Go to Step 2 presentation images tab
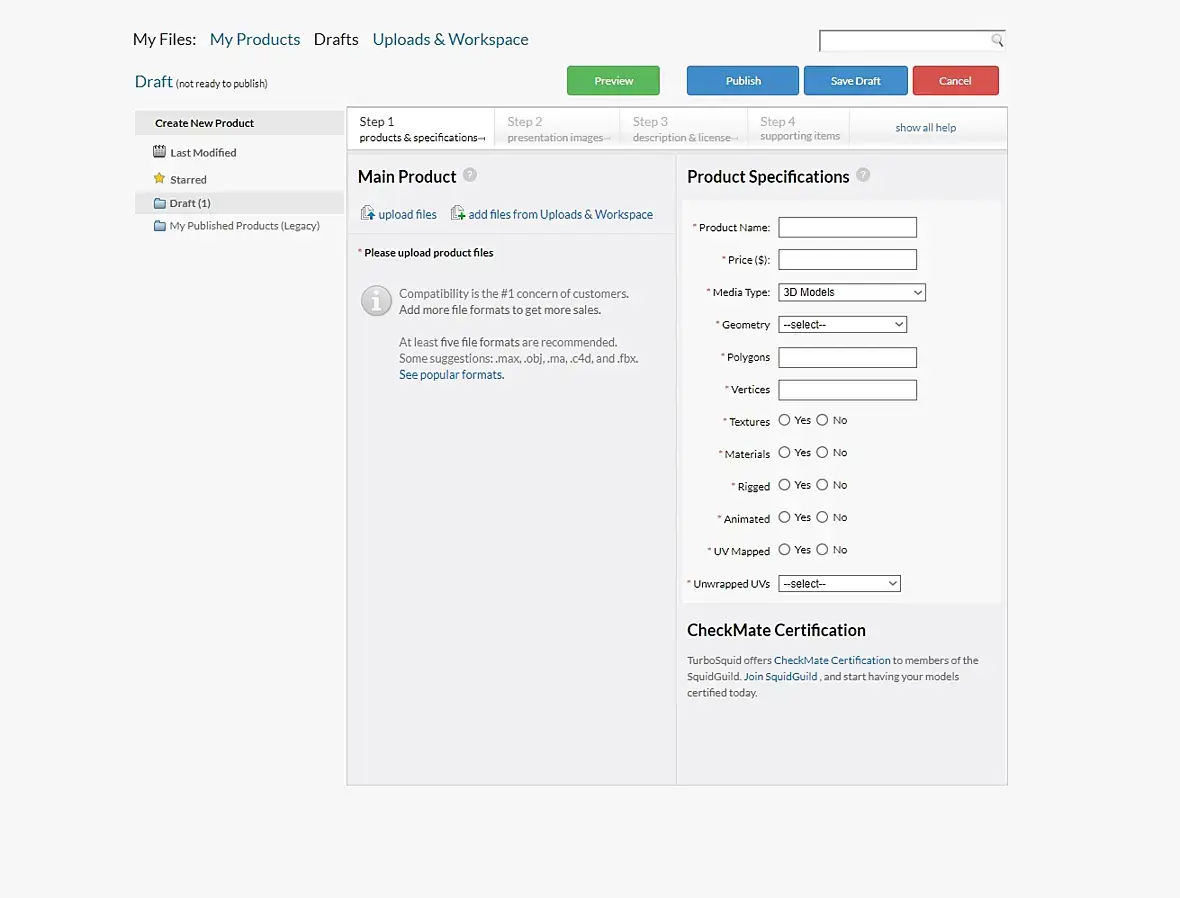 point(558,128)
